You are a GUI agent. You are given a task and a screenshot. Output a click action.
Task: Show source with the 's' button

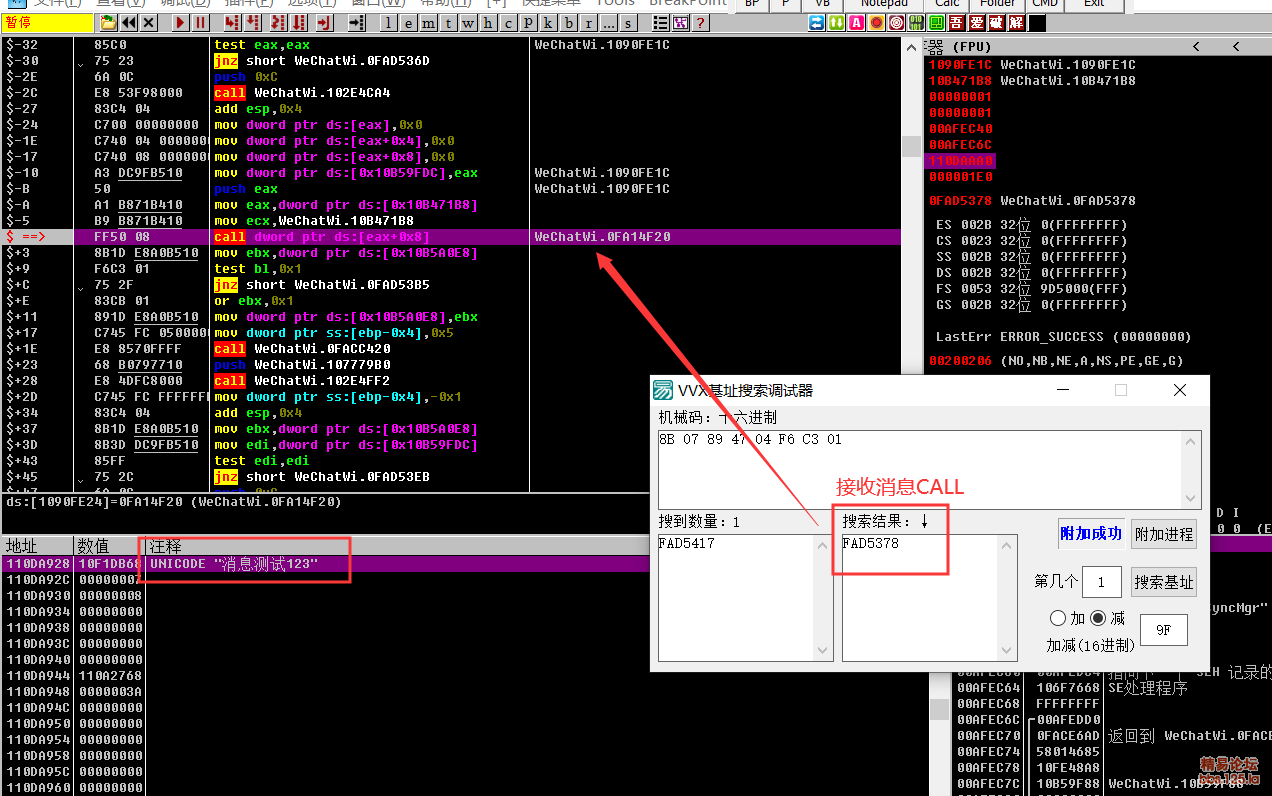point(628,22)
